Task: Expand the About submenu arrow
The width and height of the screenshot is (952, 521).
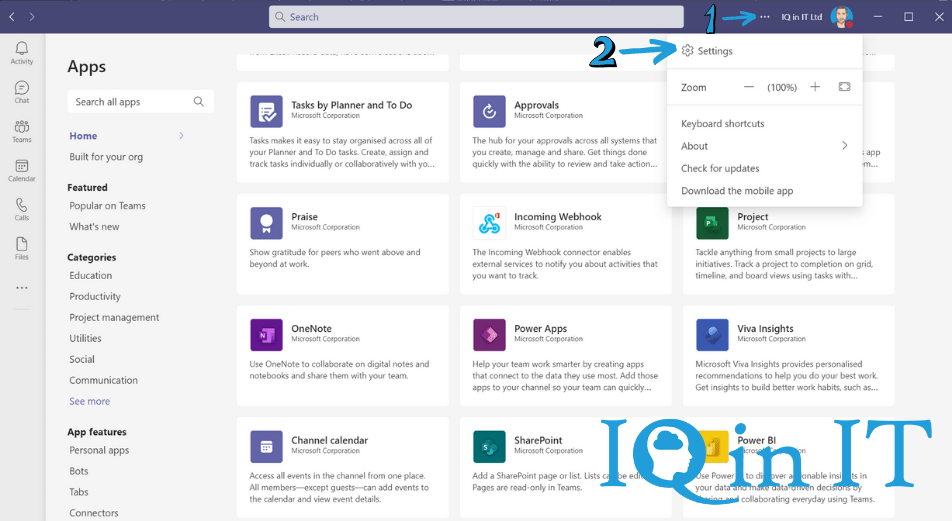Action: pyautogui.click(x=845, y=145)
